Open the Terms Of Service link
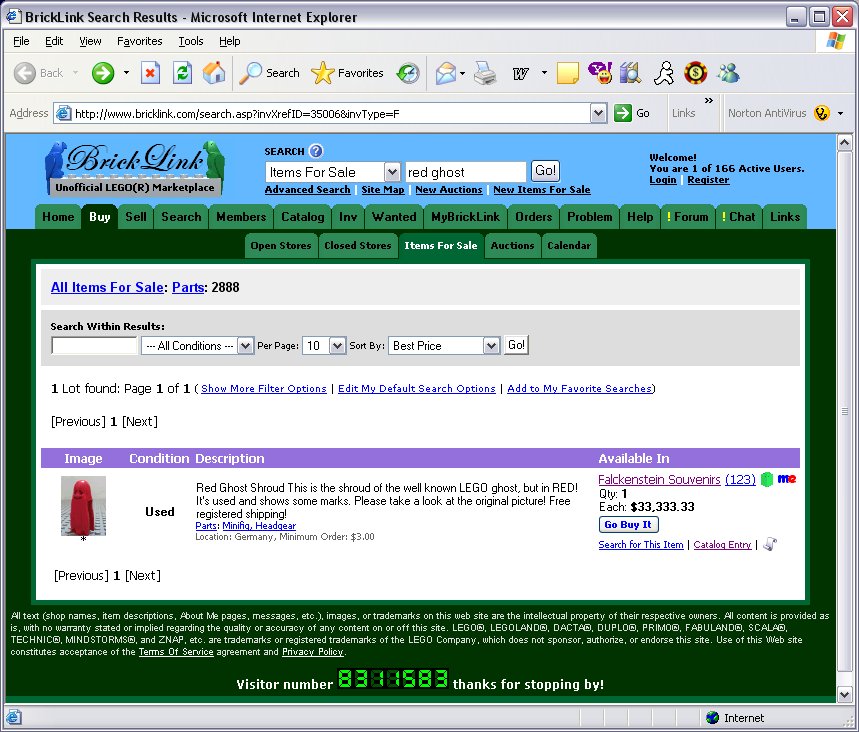The image size is (859, 732). (176, 652)
